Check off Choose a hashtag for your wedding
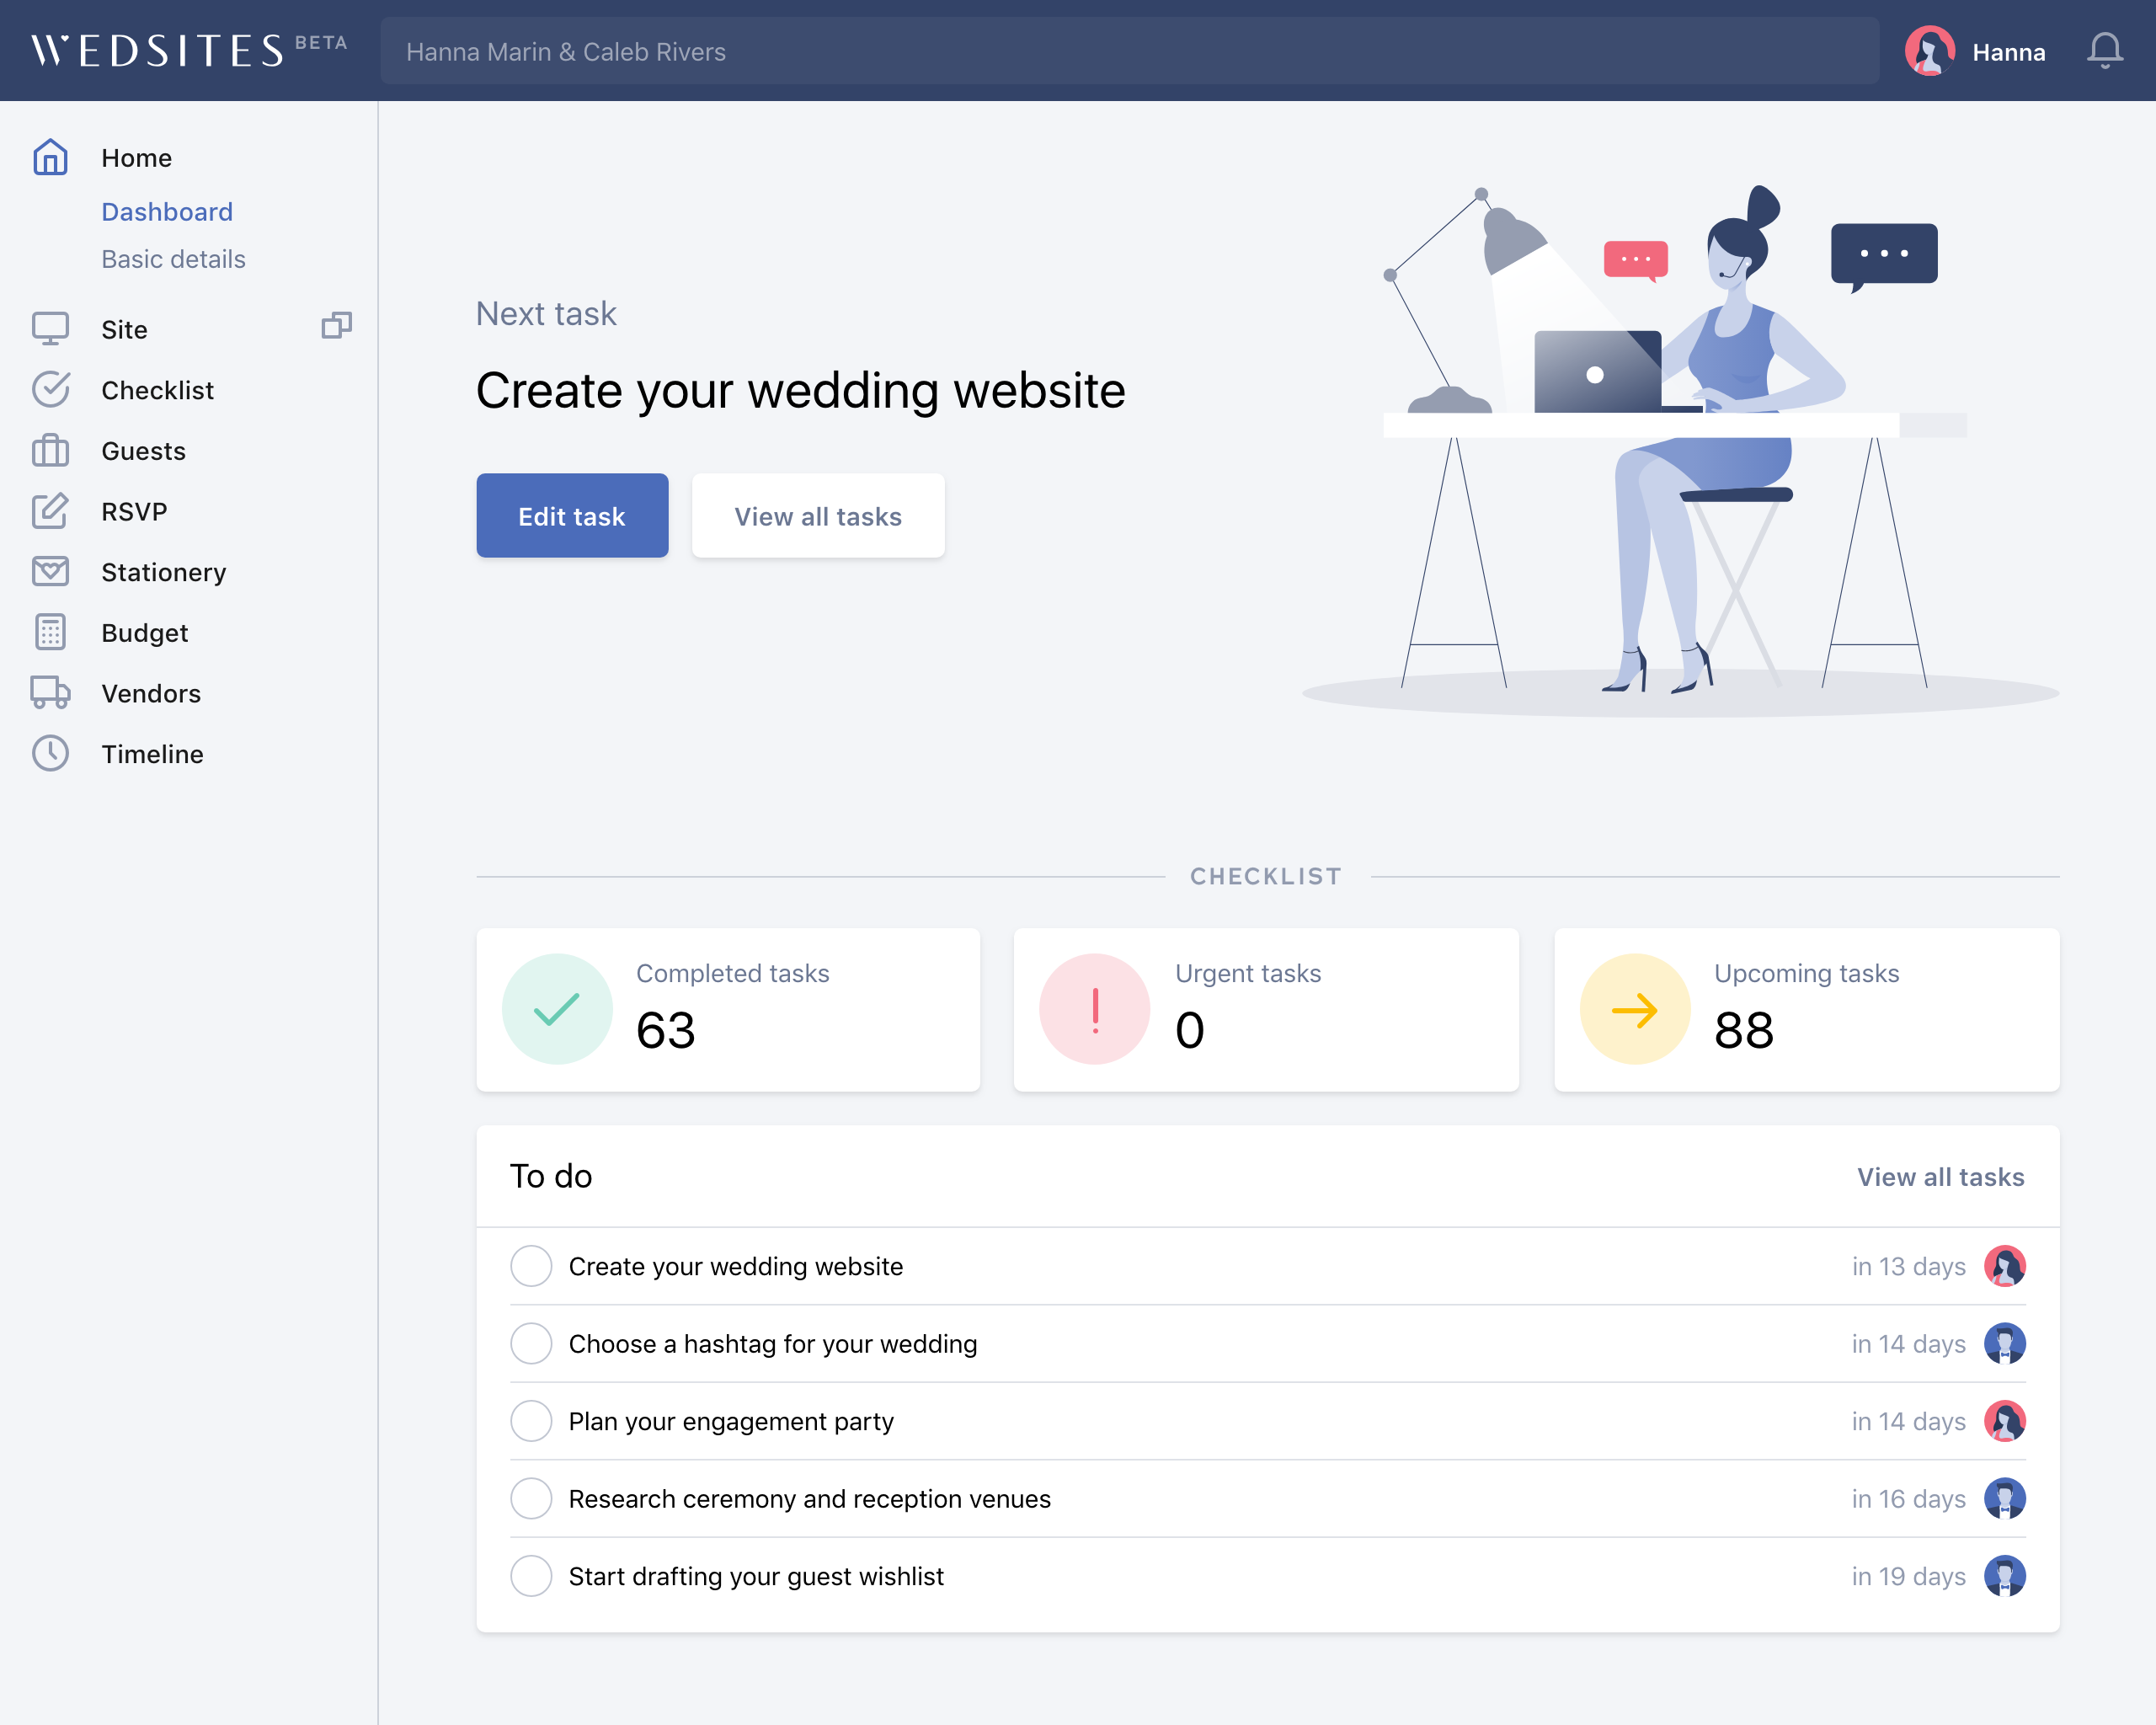This screenshot has height=1725, width=2156. pos(531,1343)
